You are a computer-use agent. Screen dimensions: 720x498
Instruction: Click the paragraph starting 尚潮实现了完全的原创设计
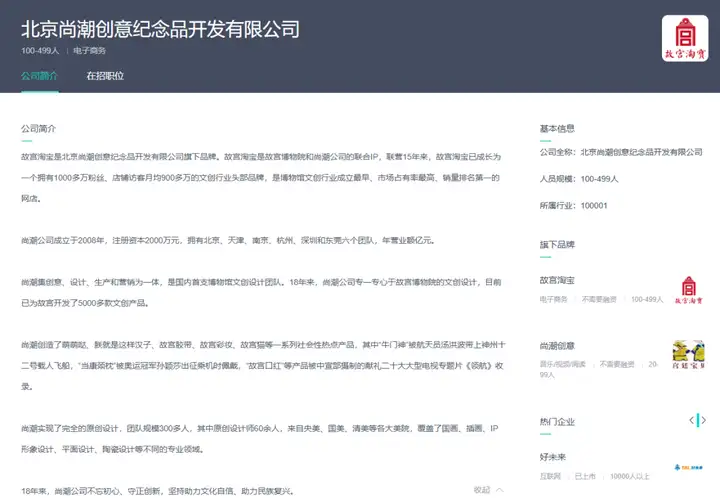point(260,439)
